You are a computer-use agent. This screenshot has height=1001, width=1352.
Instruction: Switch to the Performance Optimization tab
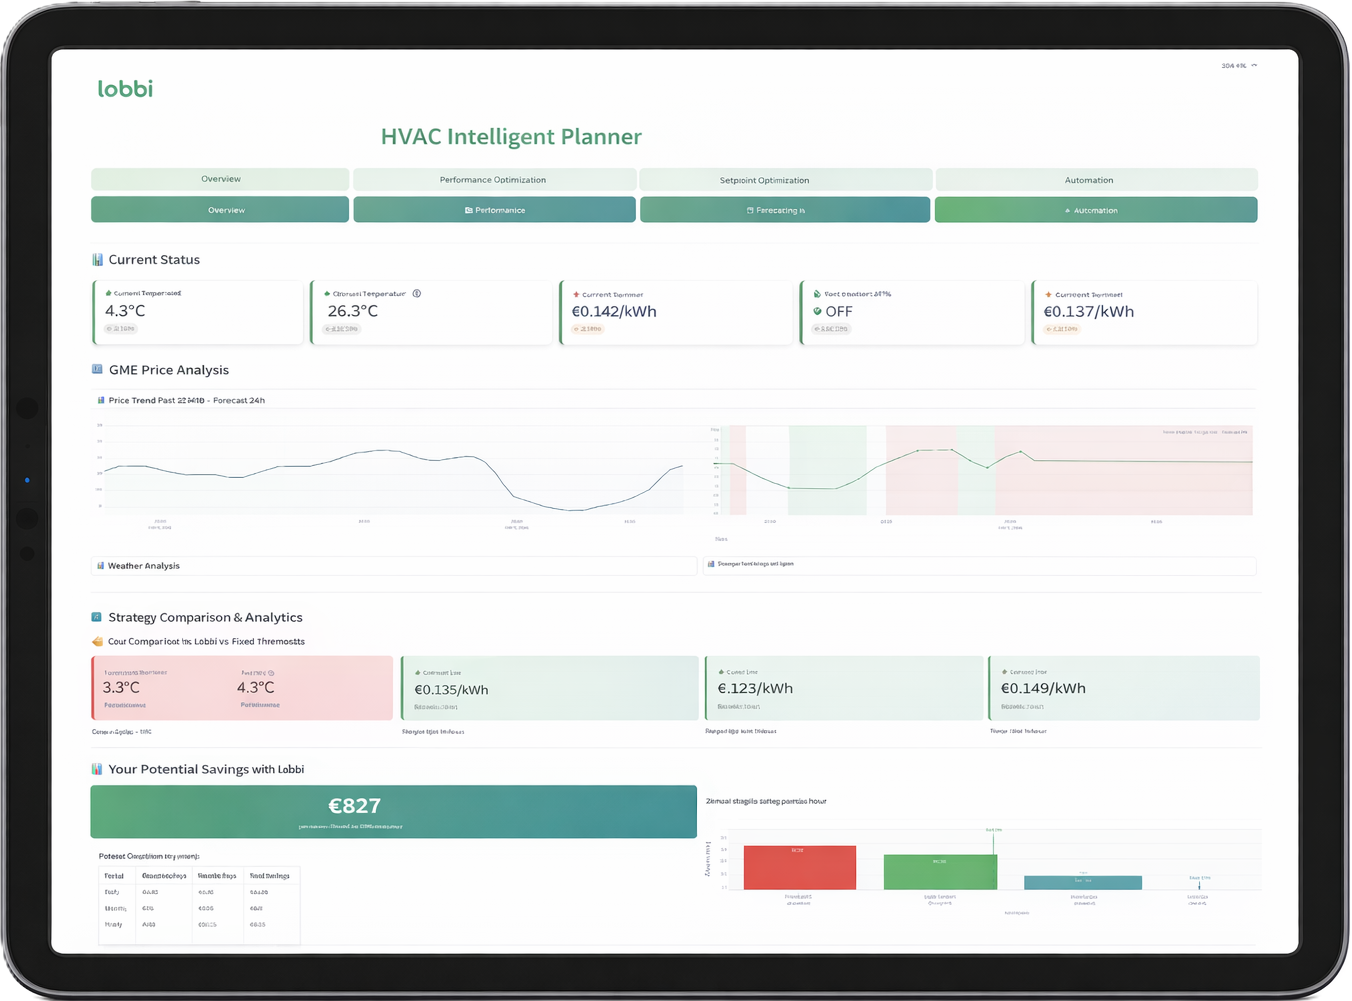(494, 179)
